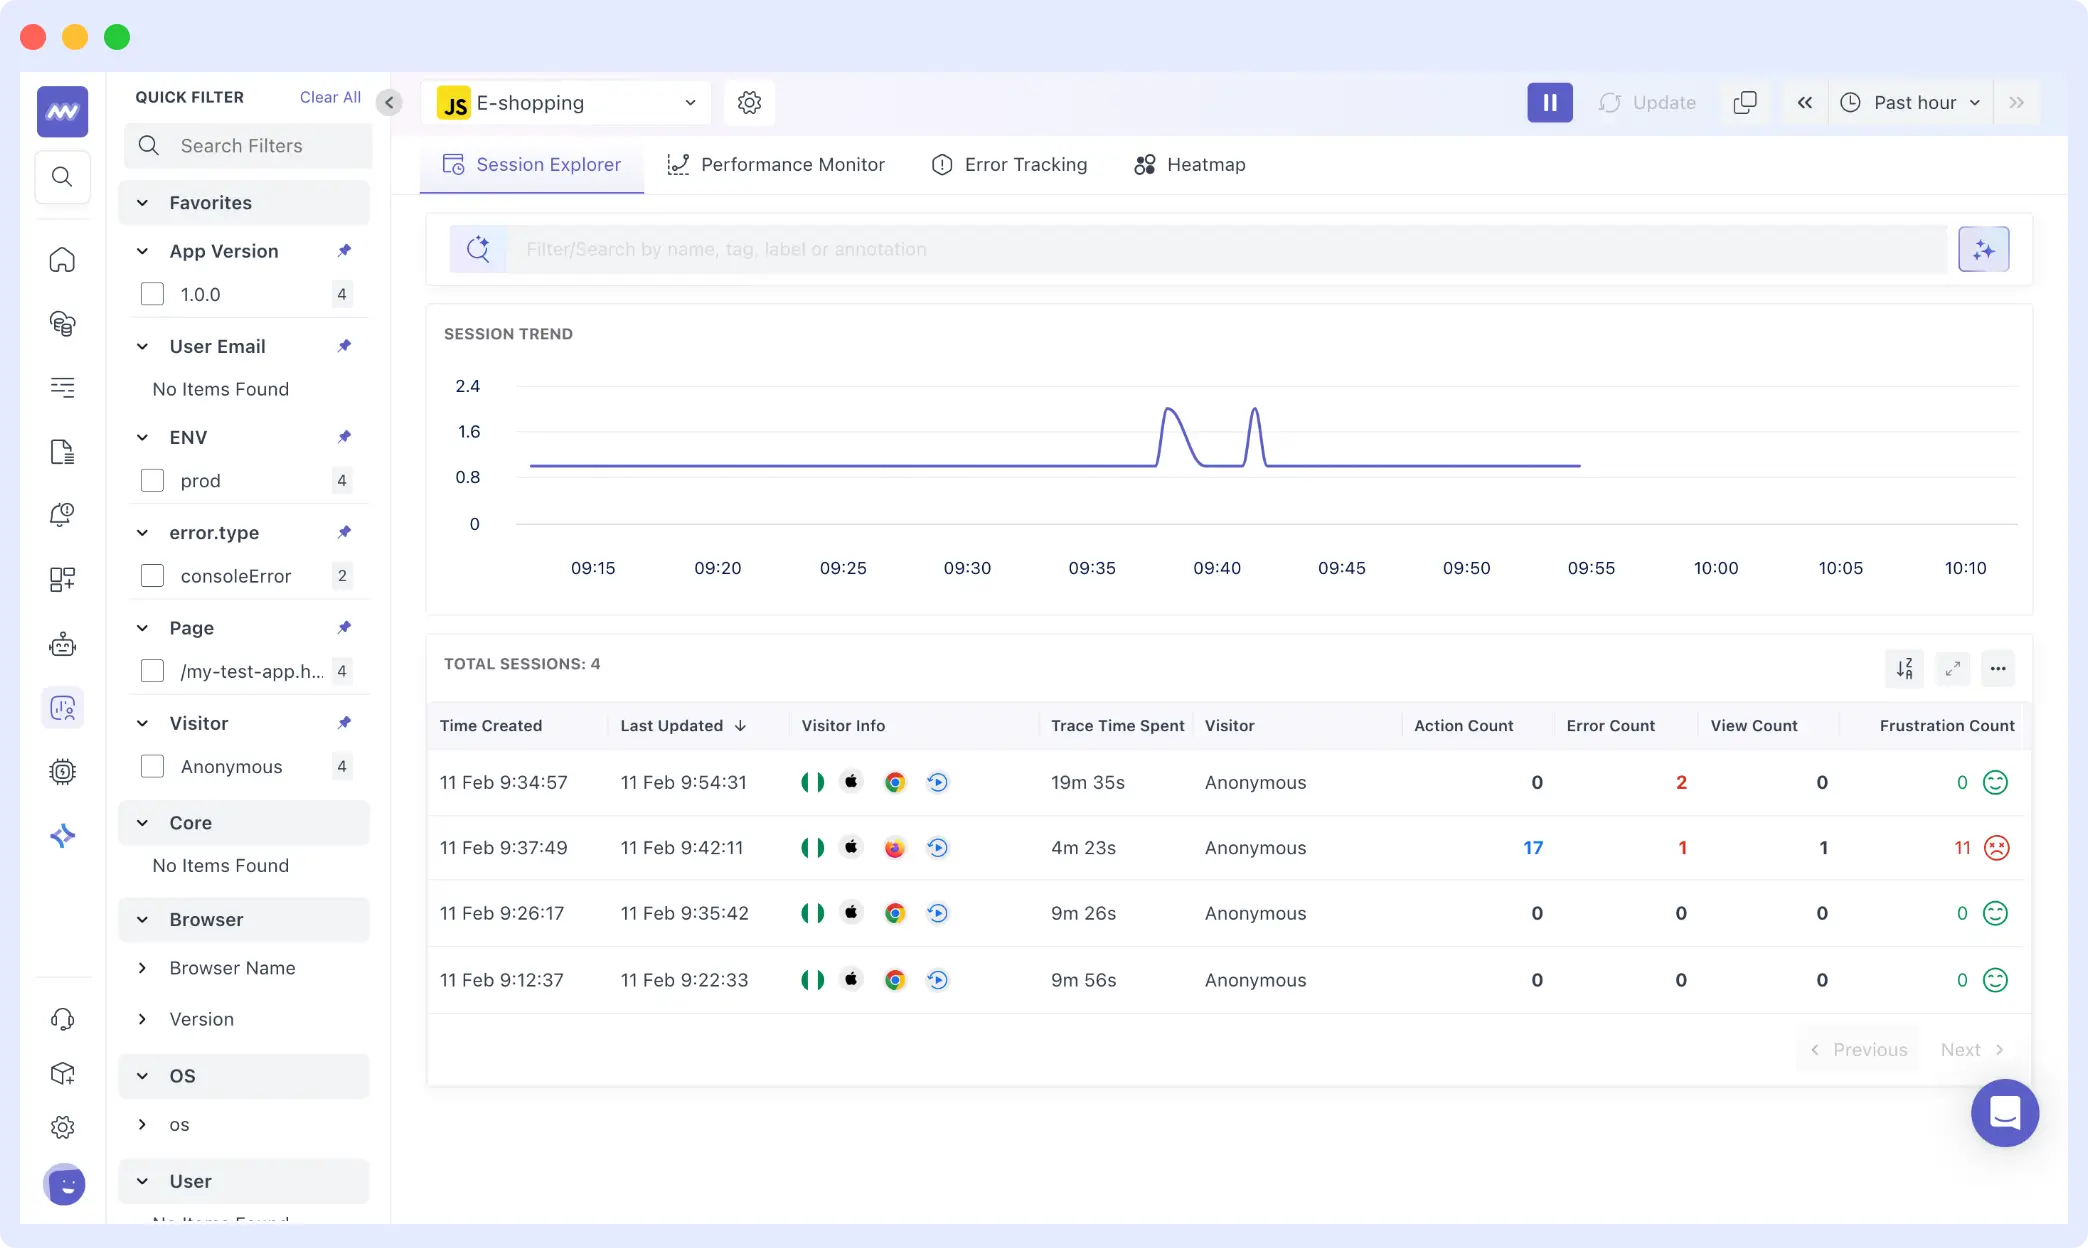Open the search panel in the sidebar

coord(62,177)
